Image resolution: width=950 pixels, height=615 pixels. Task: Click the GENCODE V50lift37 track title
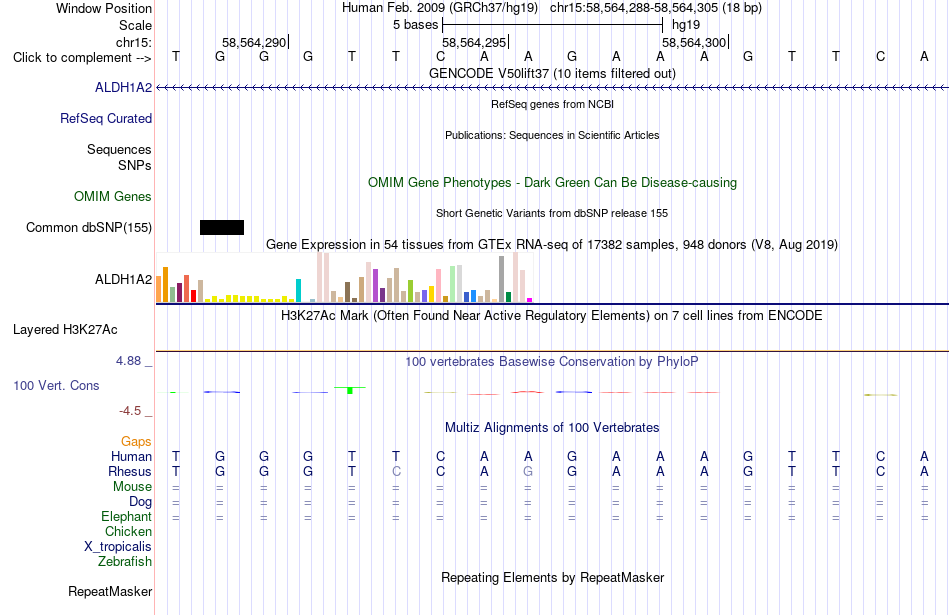pyautogui.click(x=552, y=73)
